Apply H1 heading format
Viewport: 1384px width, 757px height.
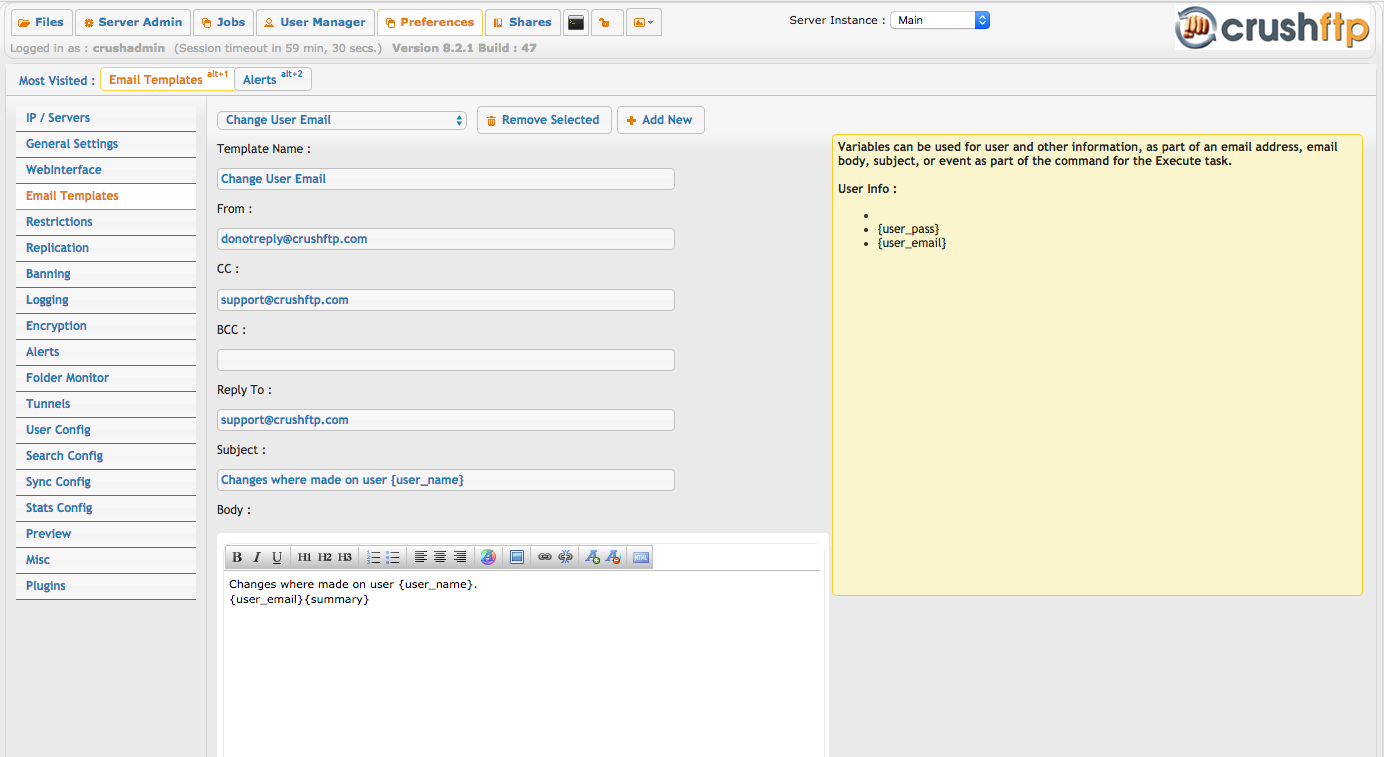(x=305, y=557)
